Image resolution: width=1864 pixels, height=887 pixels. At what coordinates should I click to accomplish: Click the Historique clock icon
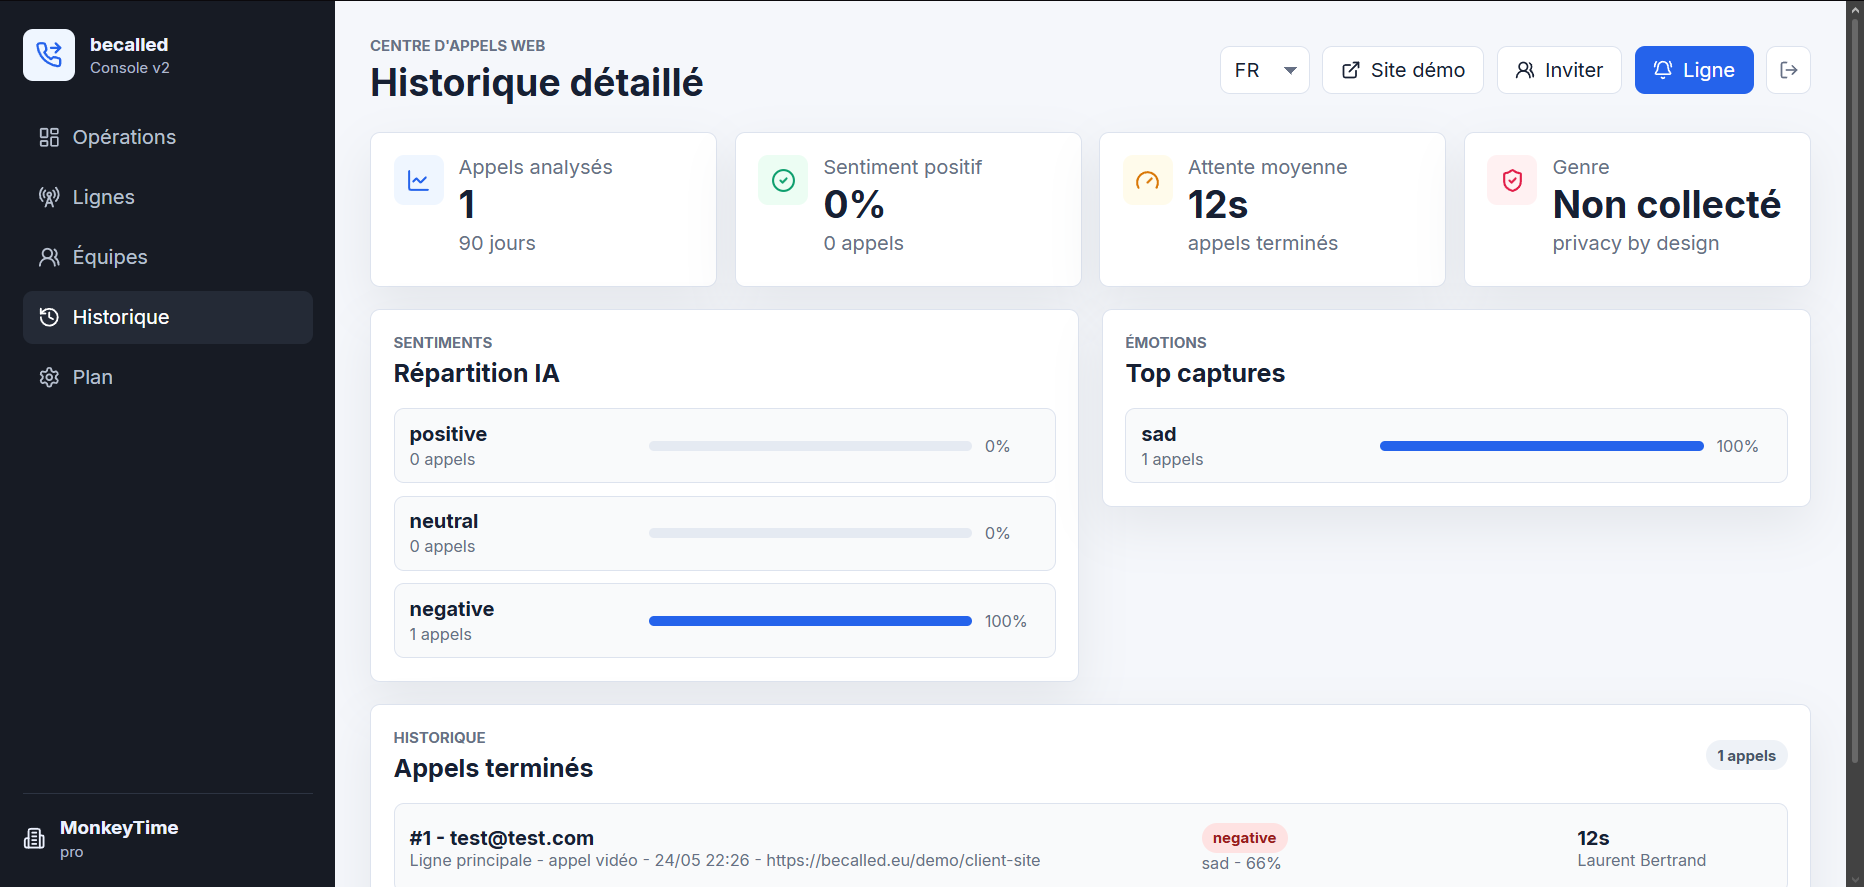49,317
